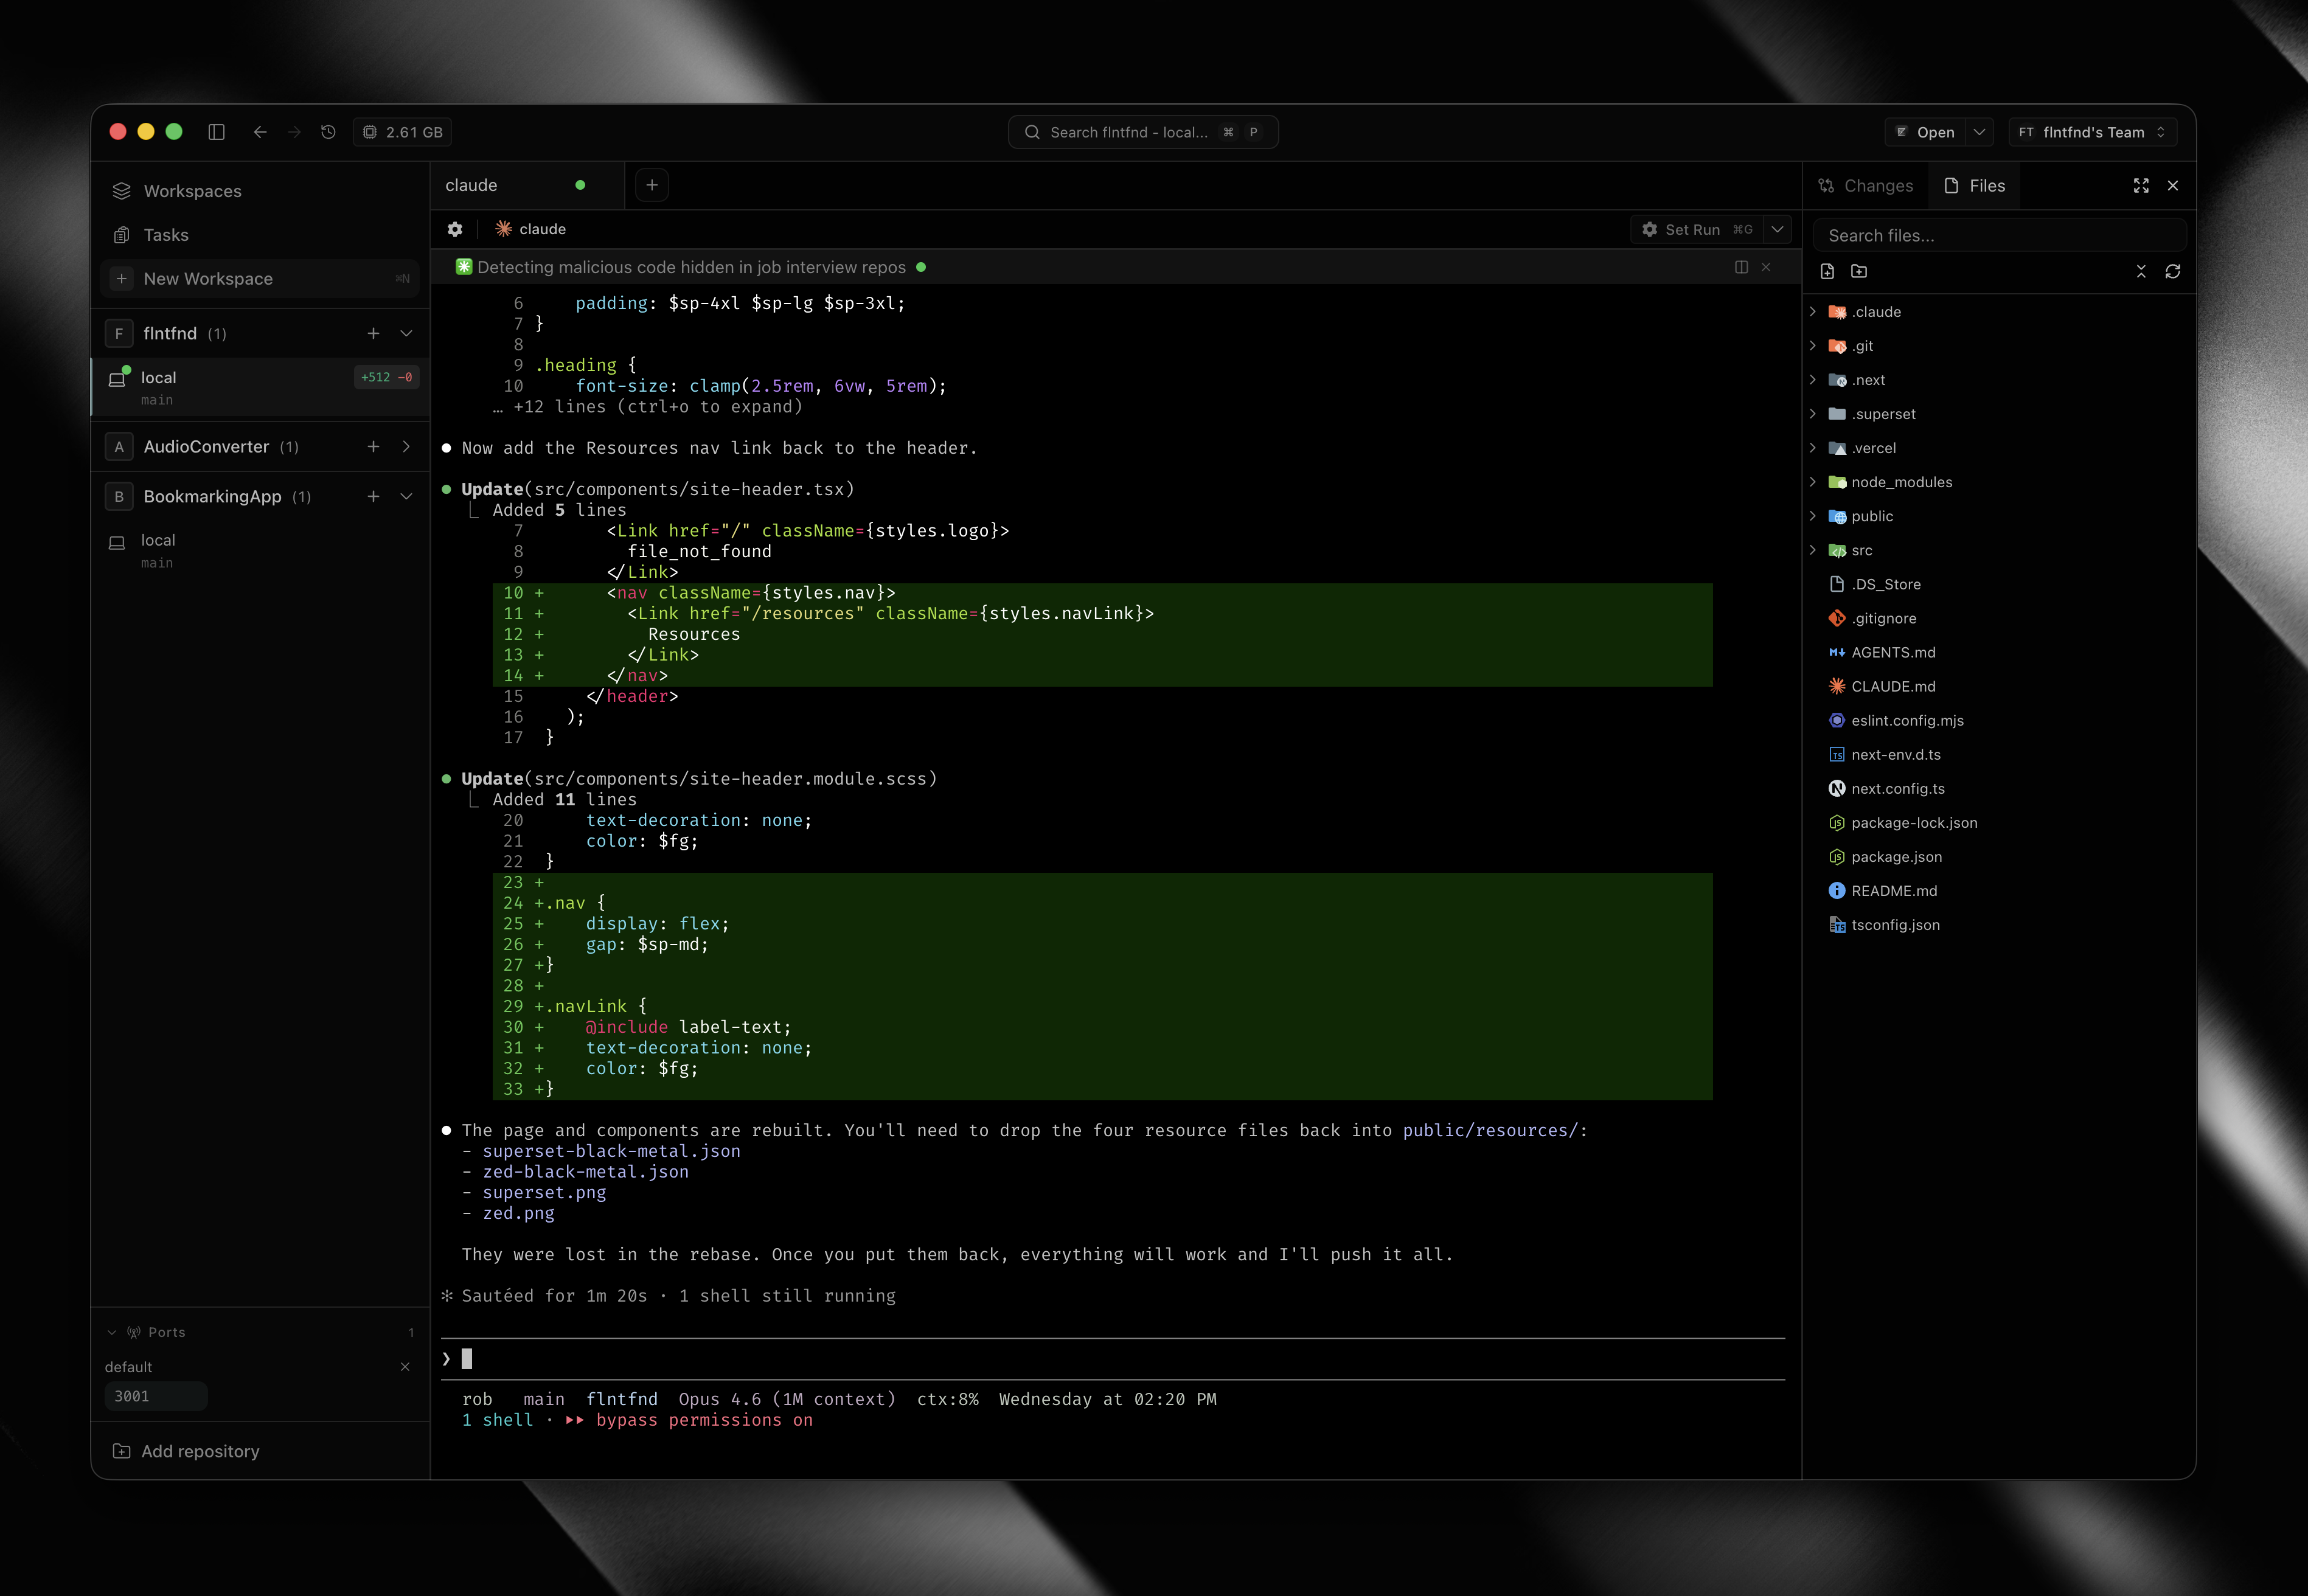Click the new file icon in Files panel
The height and width of the screenshot is (1596, 2308).
point(1827,271)
